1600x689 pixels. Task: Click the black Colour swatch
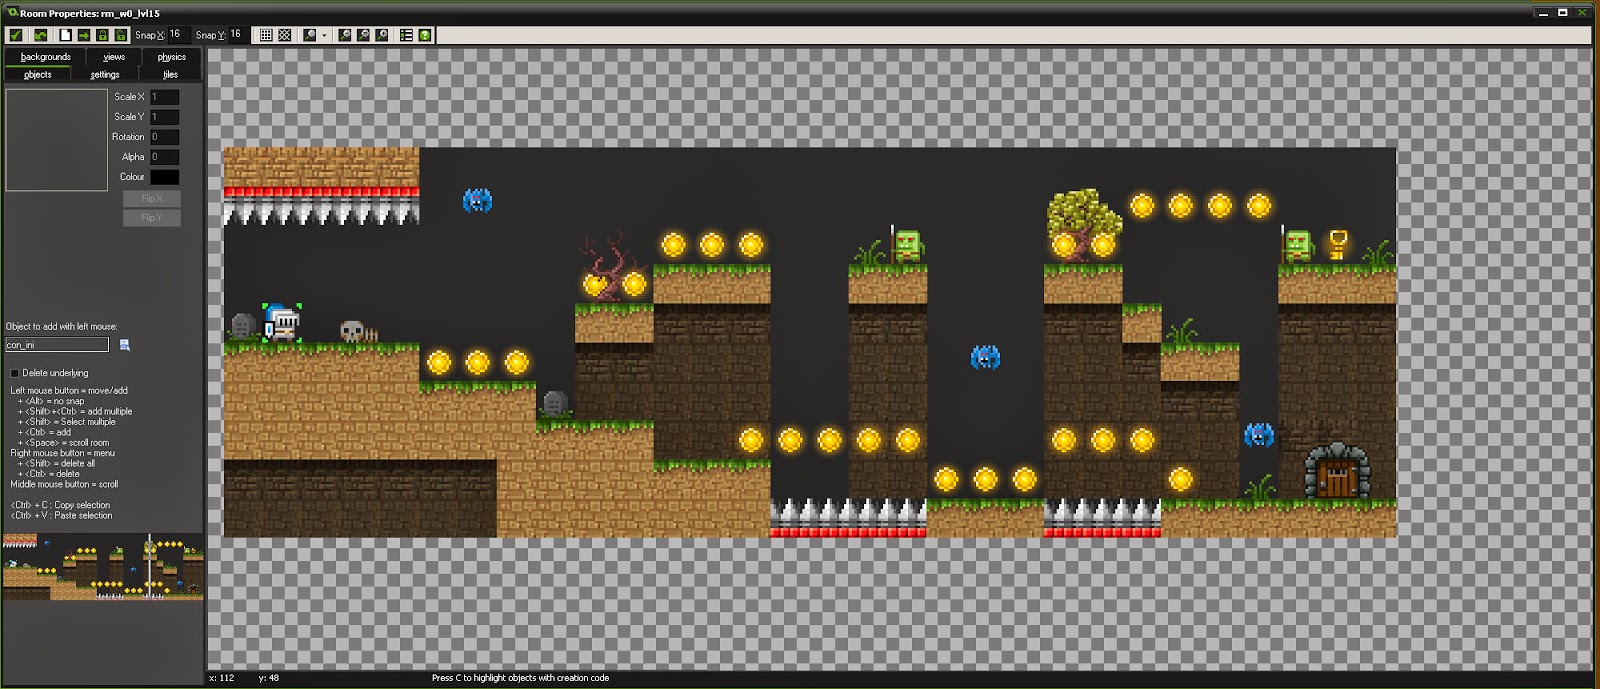(x=165, y=177)
